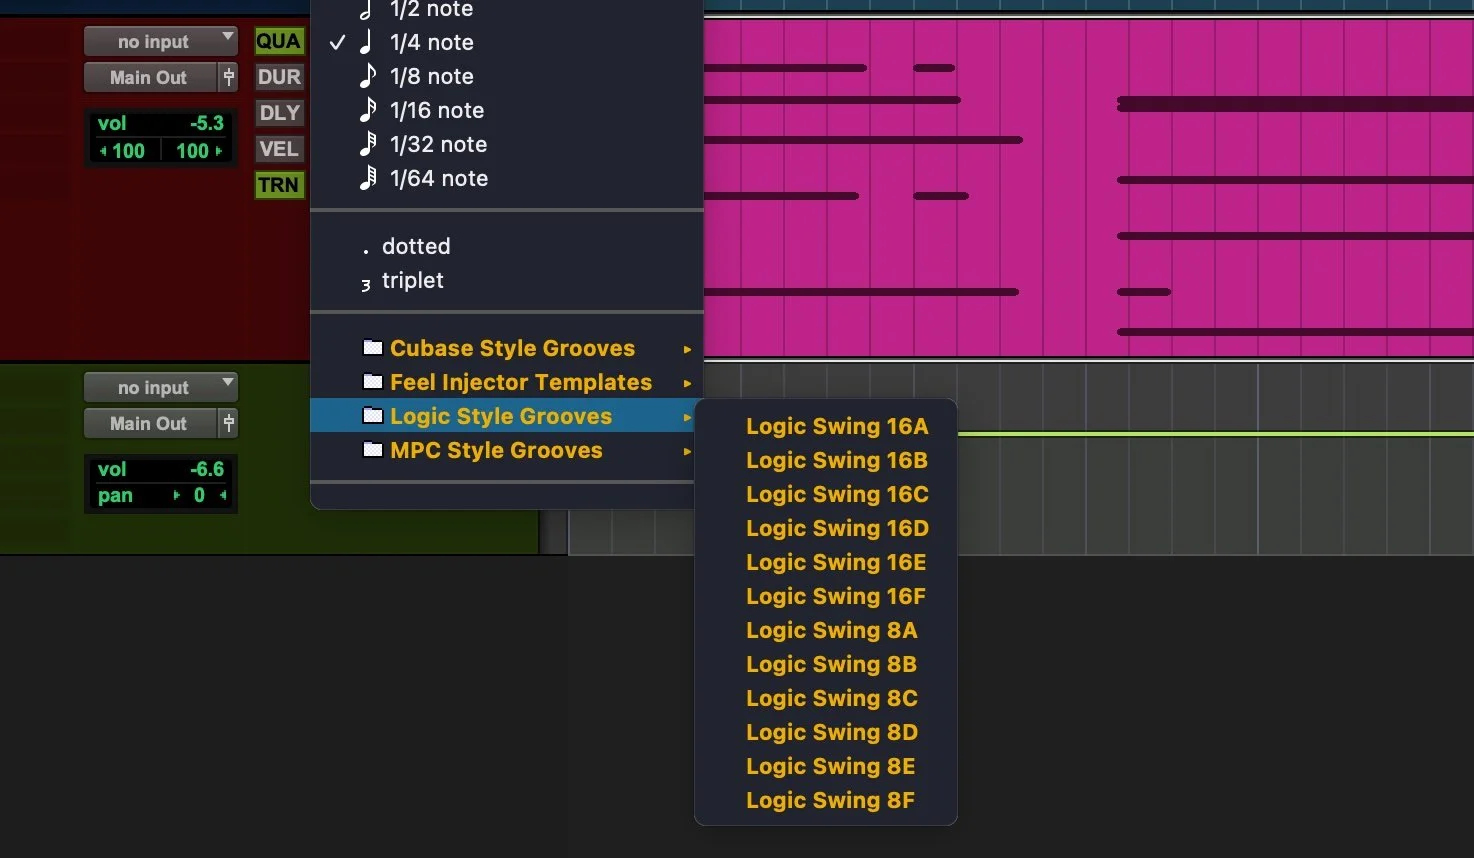The height and width of the screenshot is (858, 1474).
Task: Select the 1/64 note value icon
Action: 369,178
